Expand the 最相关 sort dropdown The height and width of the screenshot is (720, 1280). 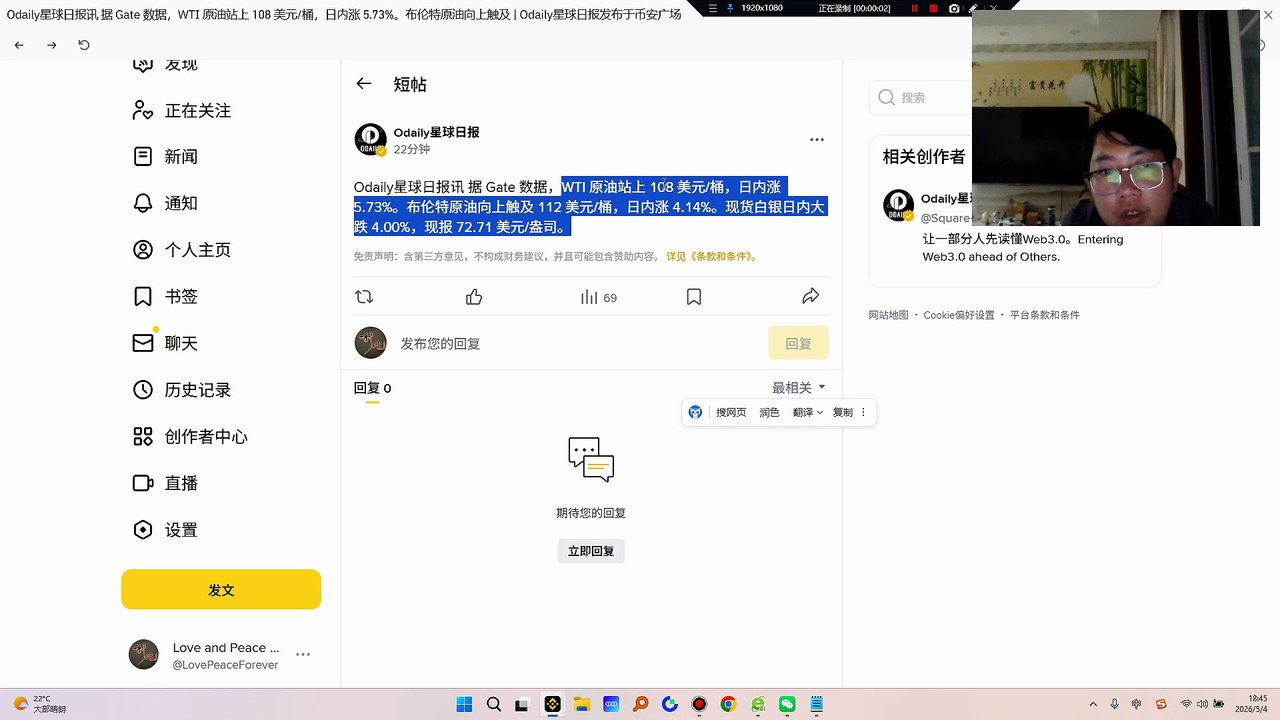click(799, 388)
